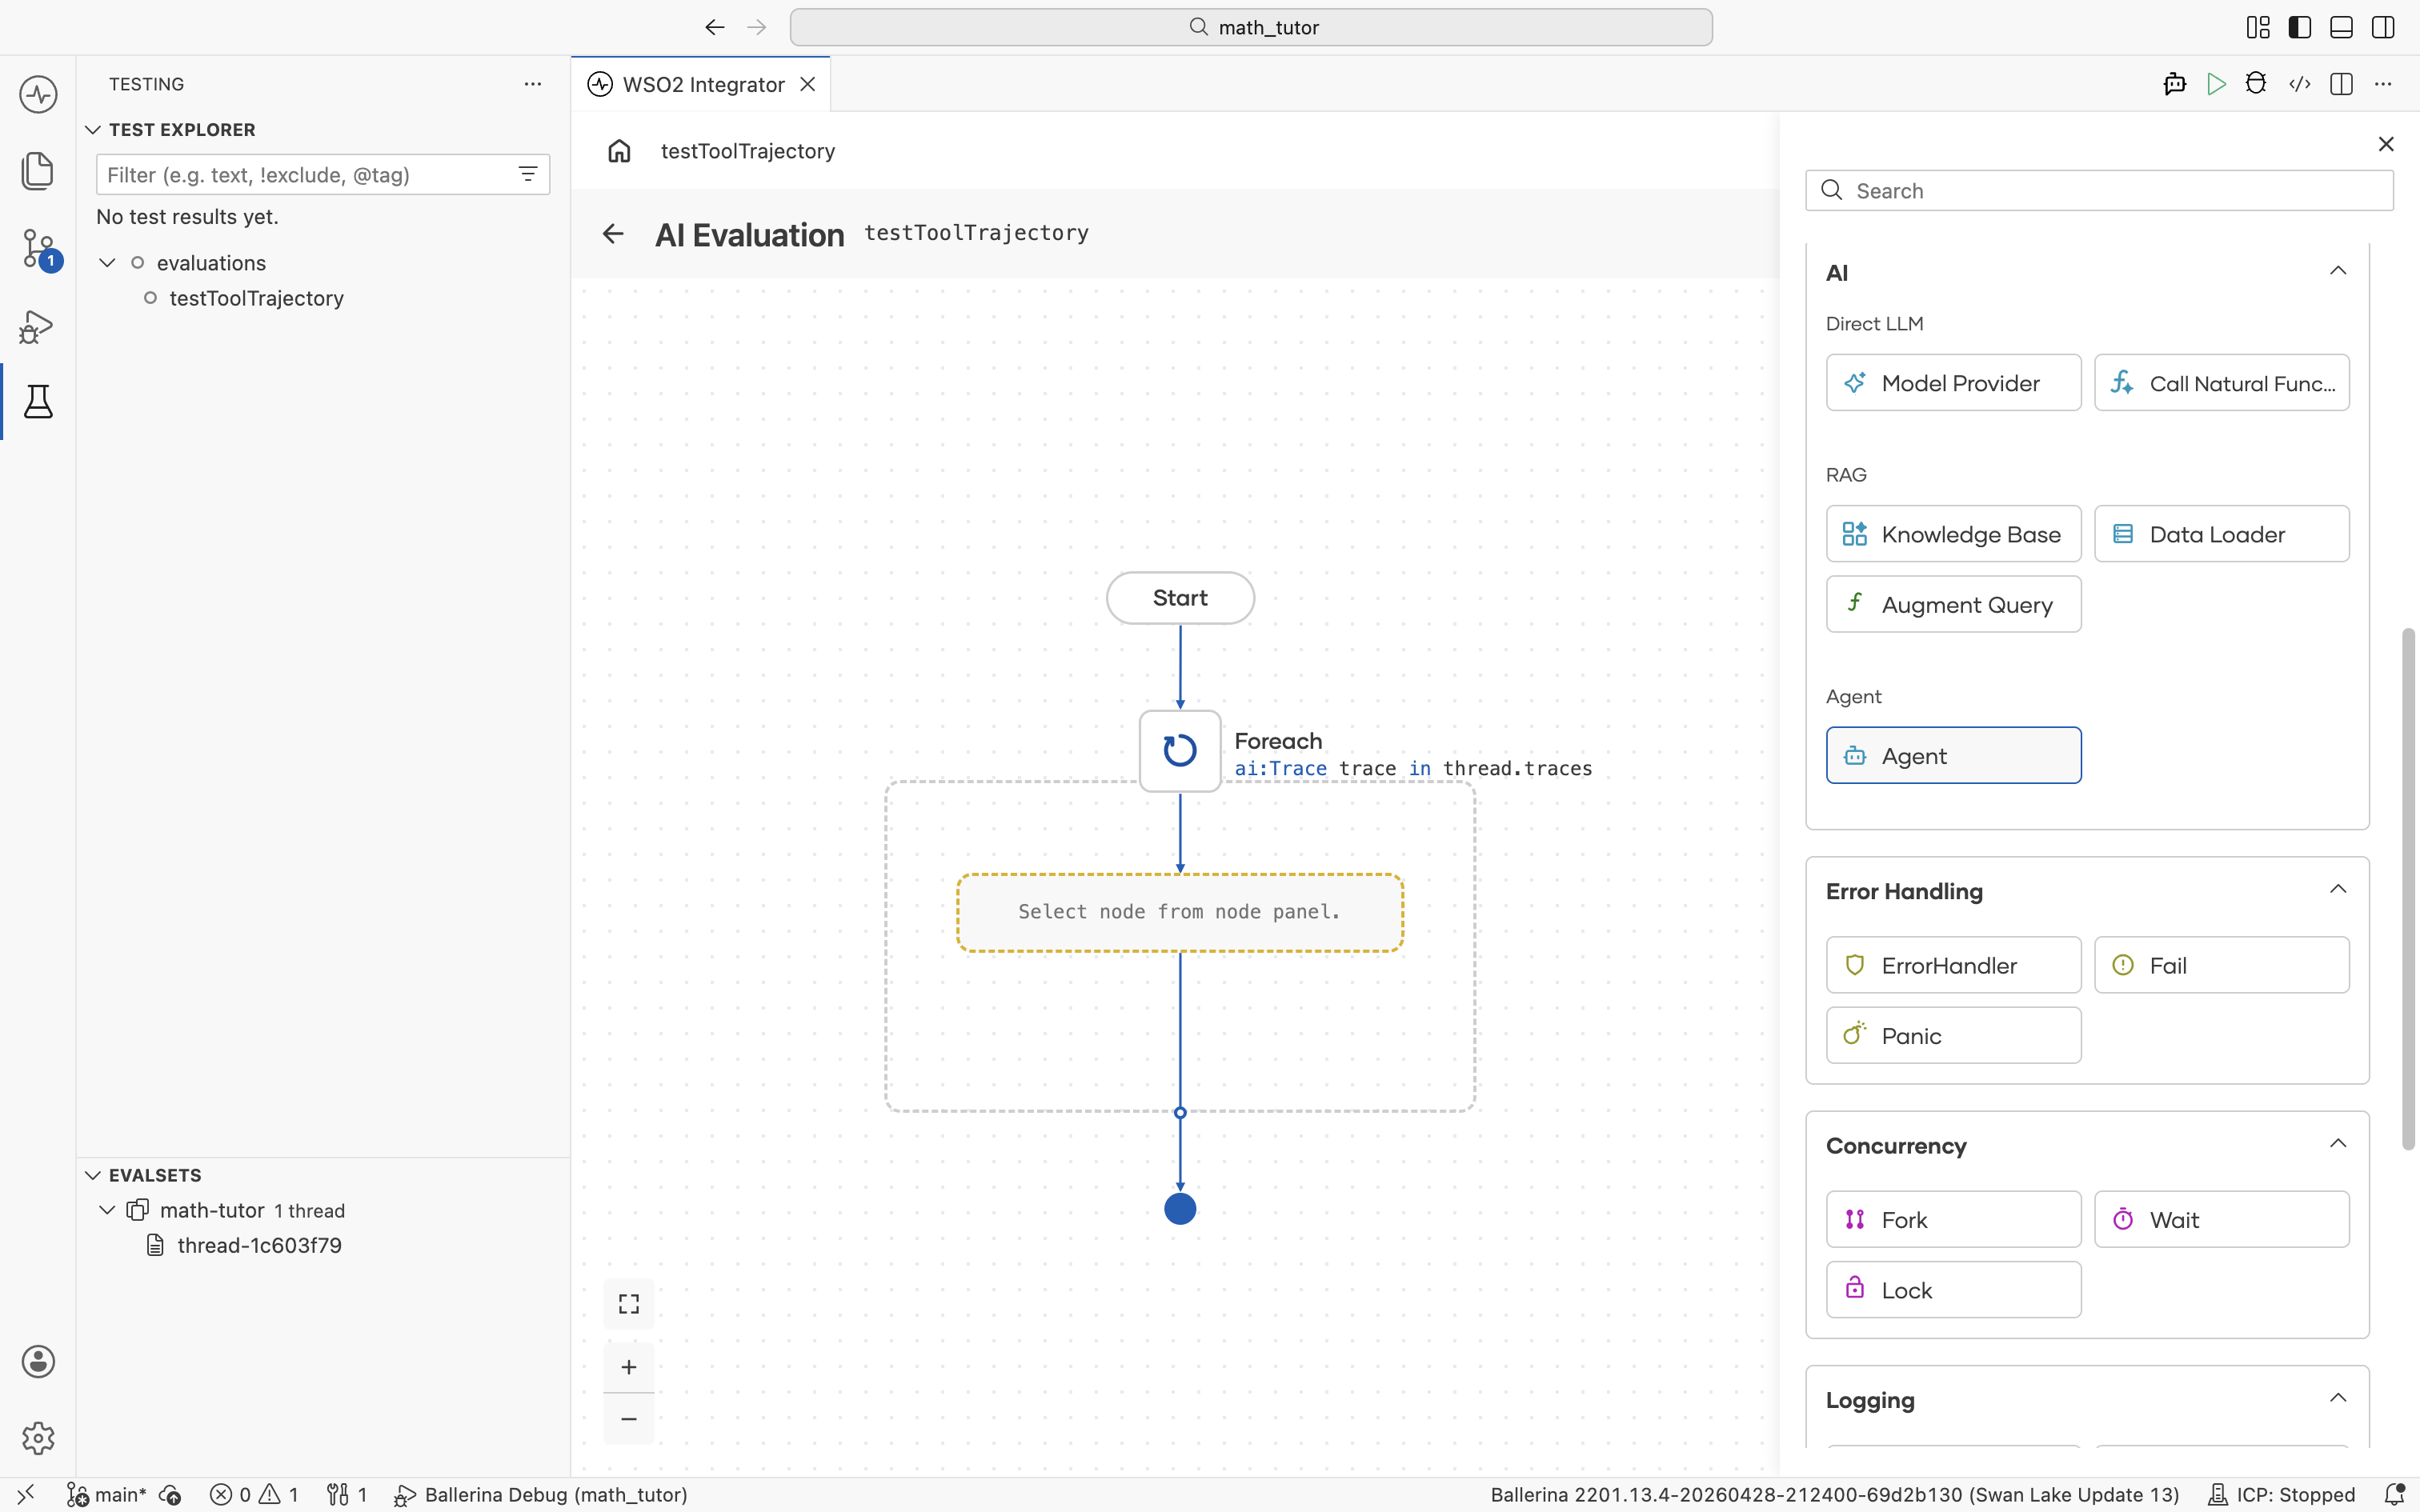Open Source Control with badge 1

38,248
